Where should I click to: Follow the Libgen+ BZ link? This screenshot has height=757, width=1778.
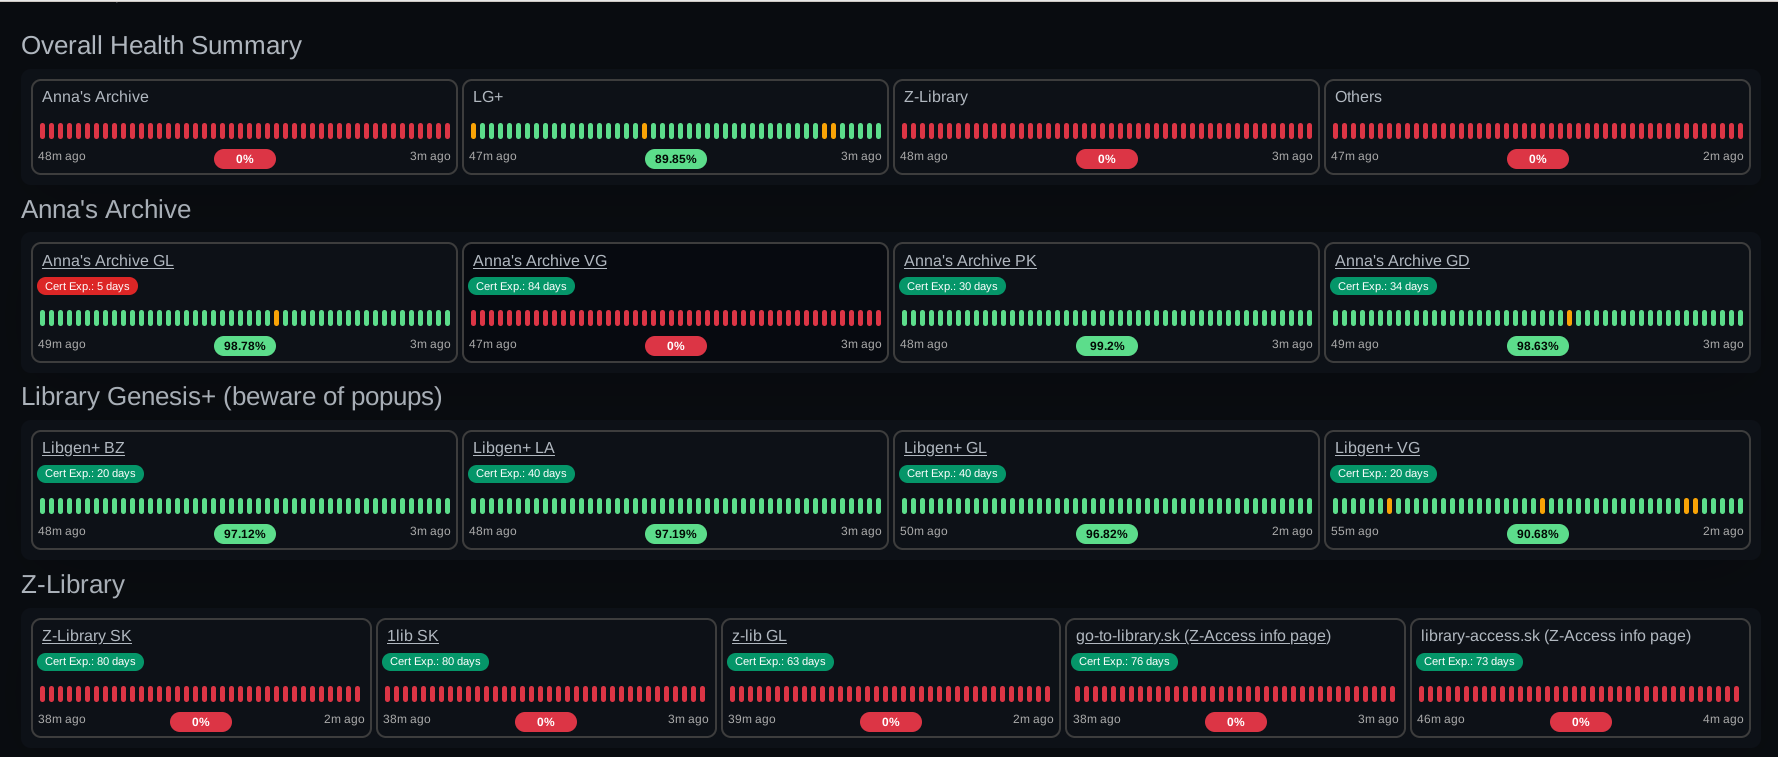pos(83,448)
